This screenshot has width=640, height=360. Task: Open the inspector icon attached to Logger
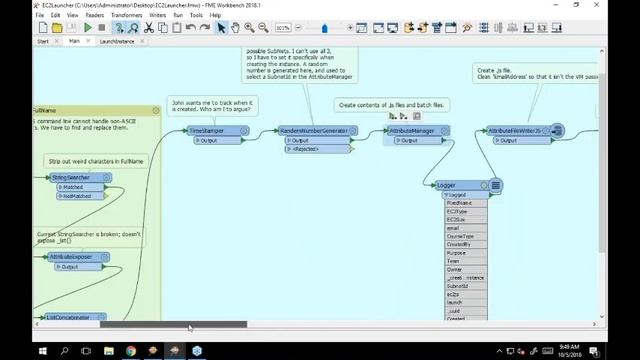point(496,185)
